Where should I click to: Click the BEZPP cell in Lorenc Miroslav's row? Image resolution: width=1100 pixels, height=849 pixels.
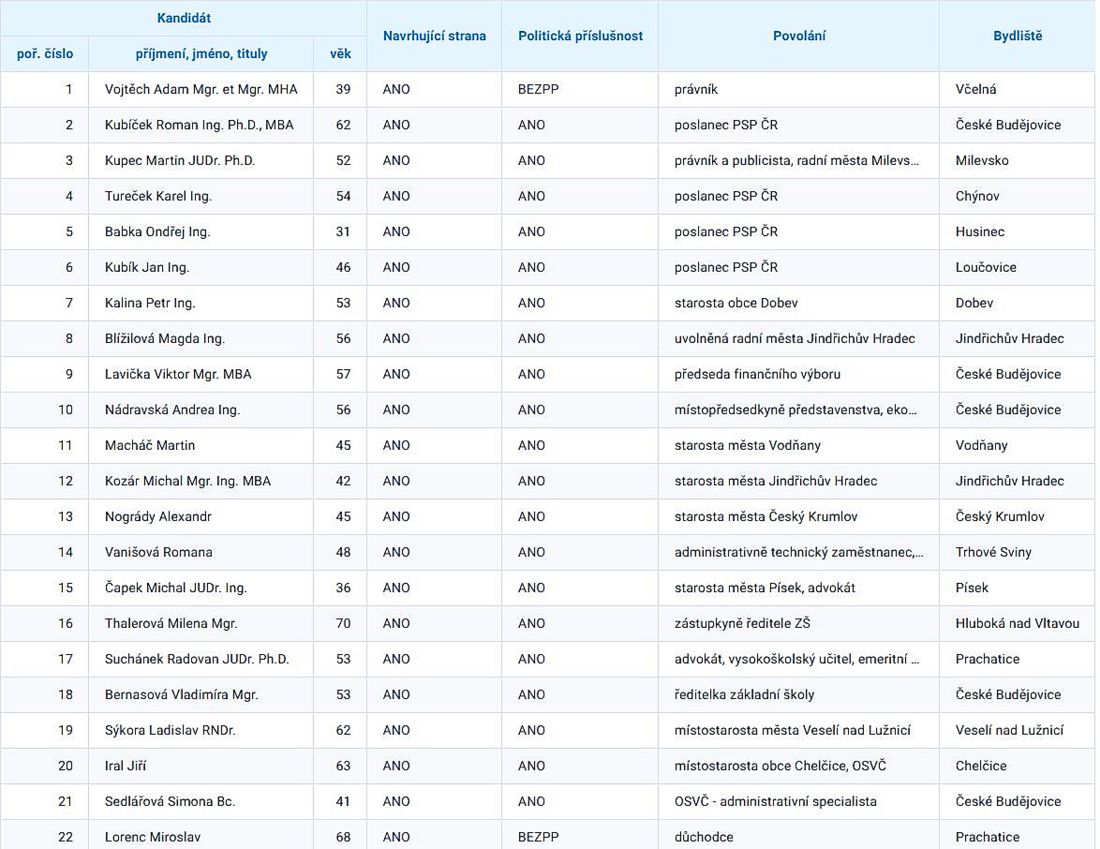[538, 837]
